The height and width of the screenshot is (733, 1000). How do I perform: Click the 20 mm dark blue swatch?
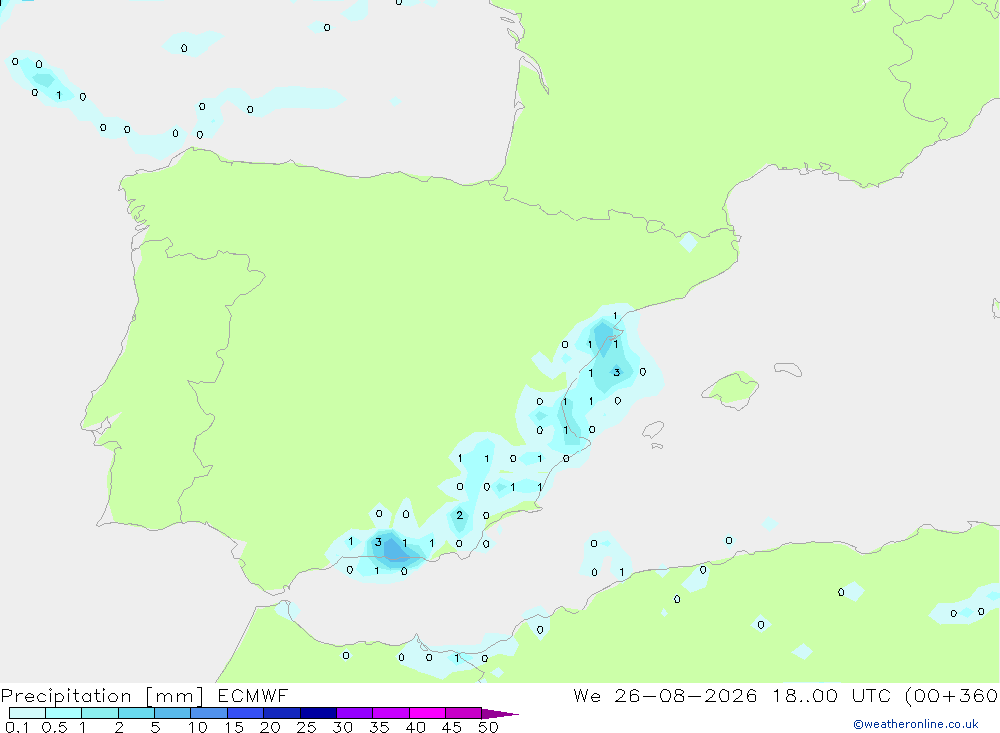[x=281, y=713]
